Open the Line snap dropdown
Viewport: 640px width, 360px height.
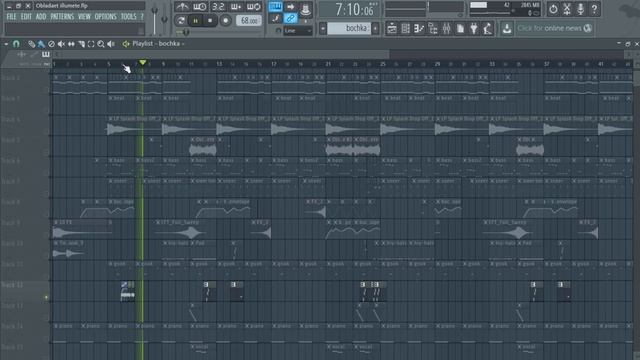[x=298, y=31]
